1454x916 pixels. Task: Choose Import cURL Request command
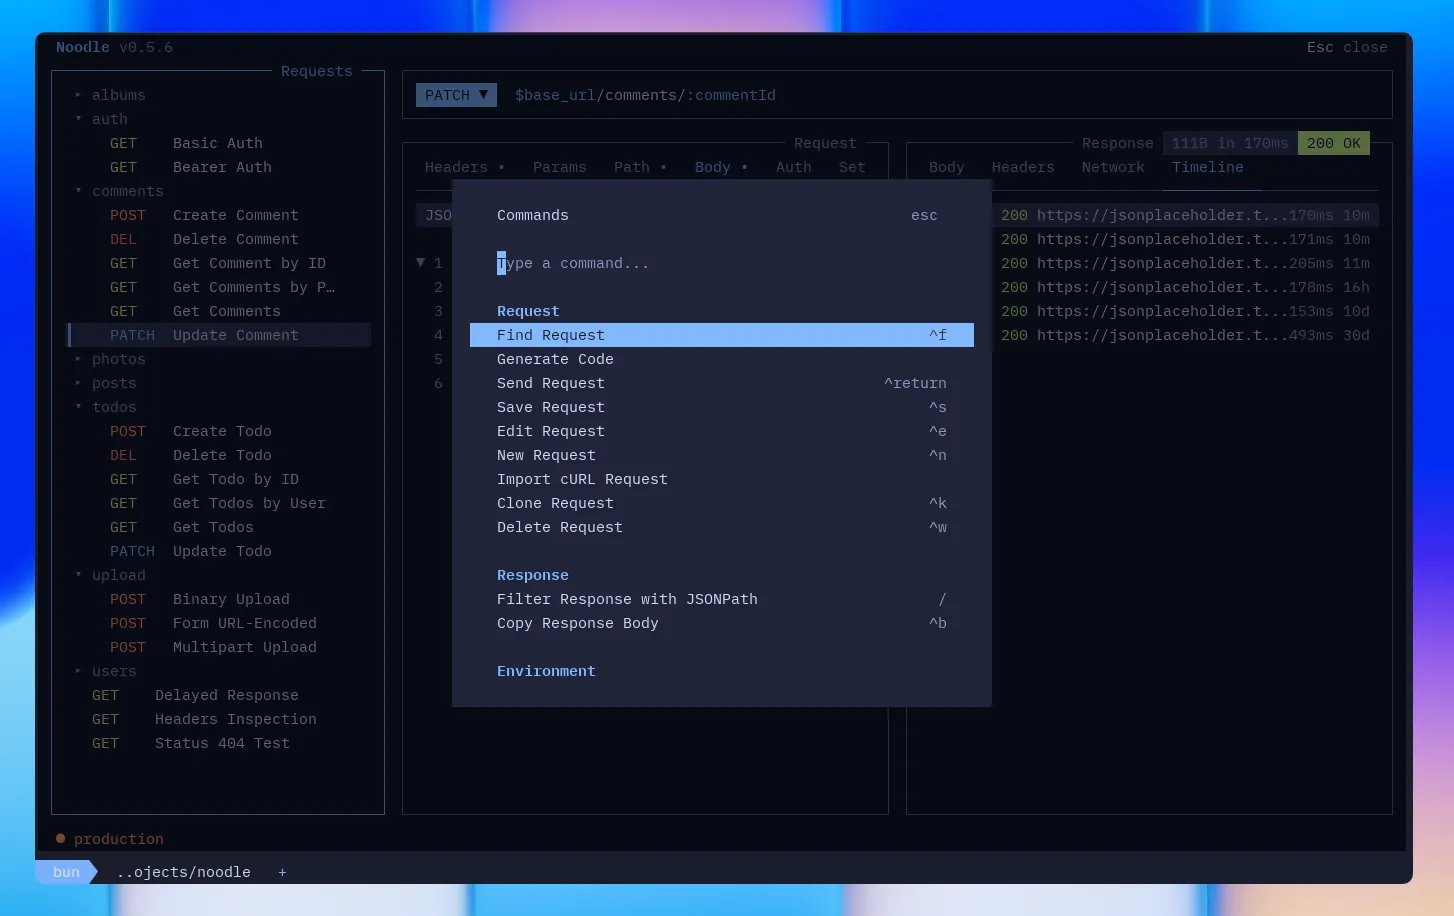[x=722, y=479]
